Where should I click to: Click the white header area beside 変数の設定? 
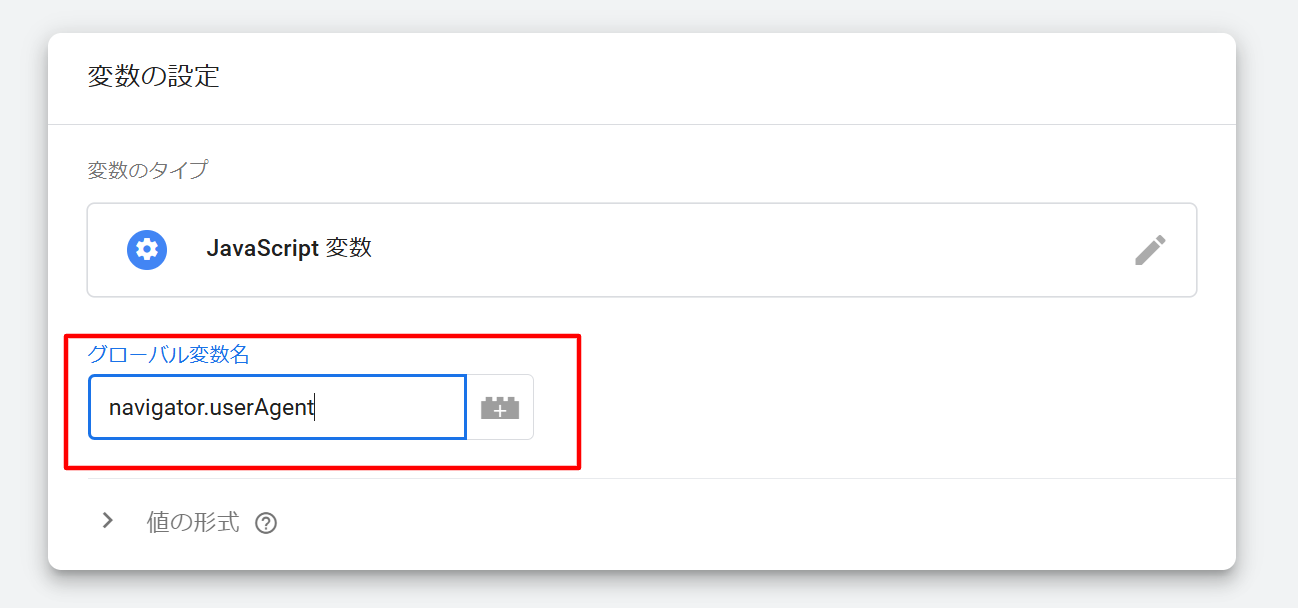(720, 77)
